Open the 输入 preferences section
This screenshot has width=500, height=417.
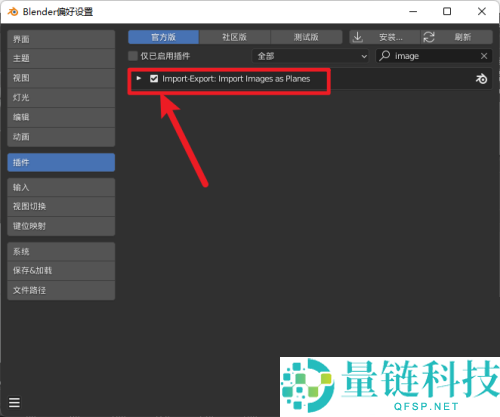pos(61,187)
